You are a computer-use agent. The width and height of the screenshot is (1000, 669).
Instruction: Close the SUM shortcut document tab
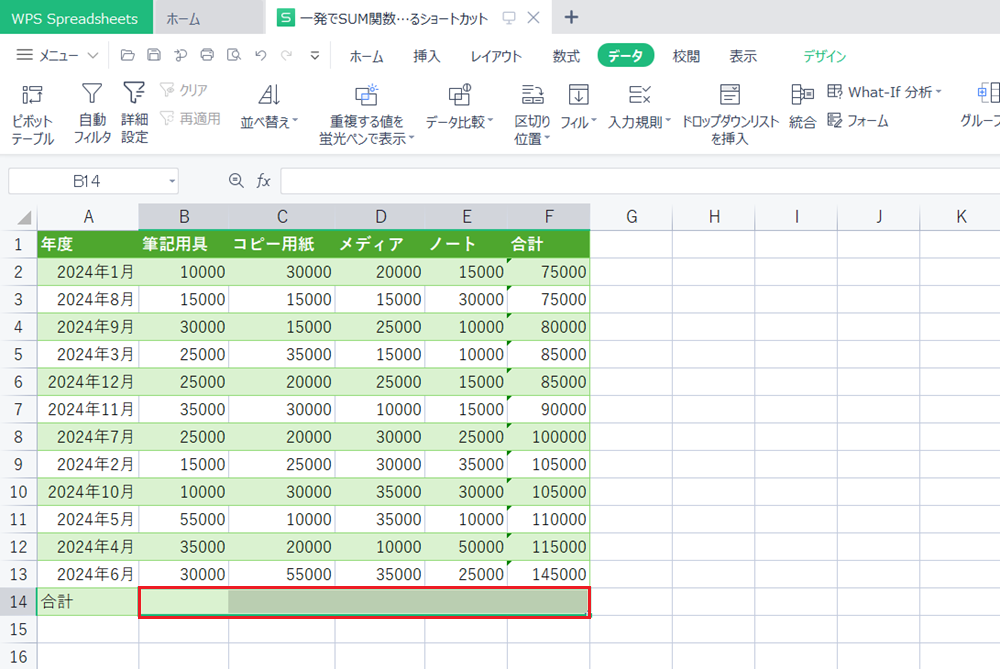[533, 18]
